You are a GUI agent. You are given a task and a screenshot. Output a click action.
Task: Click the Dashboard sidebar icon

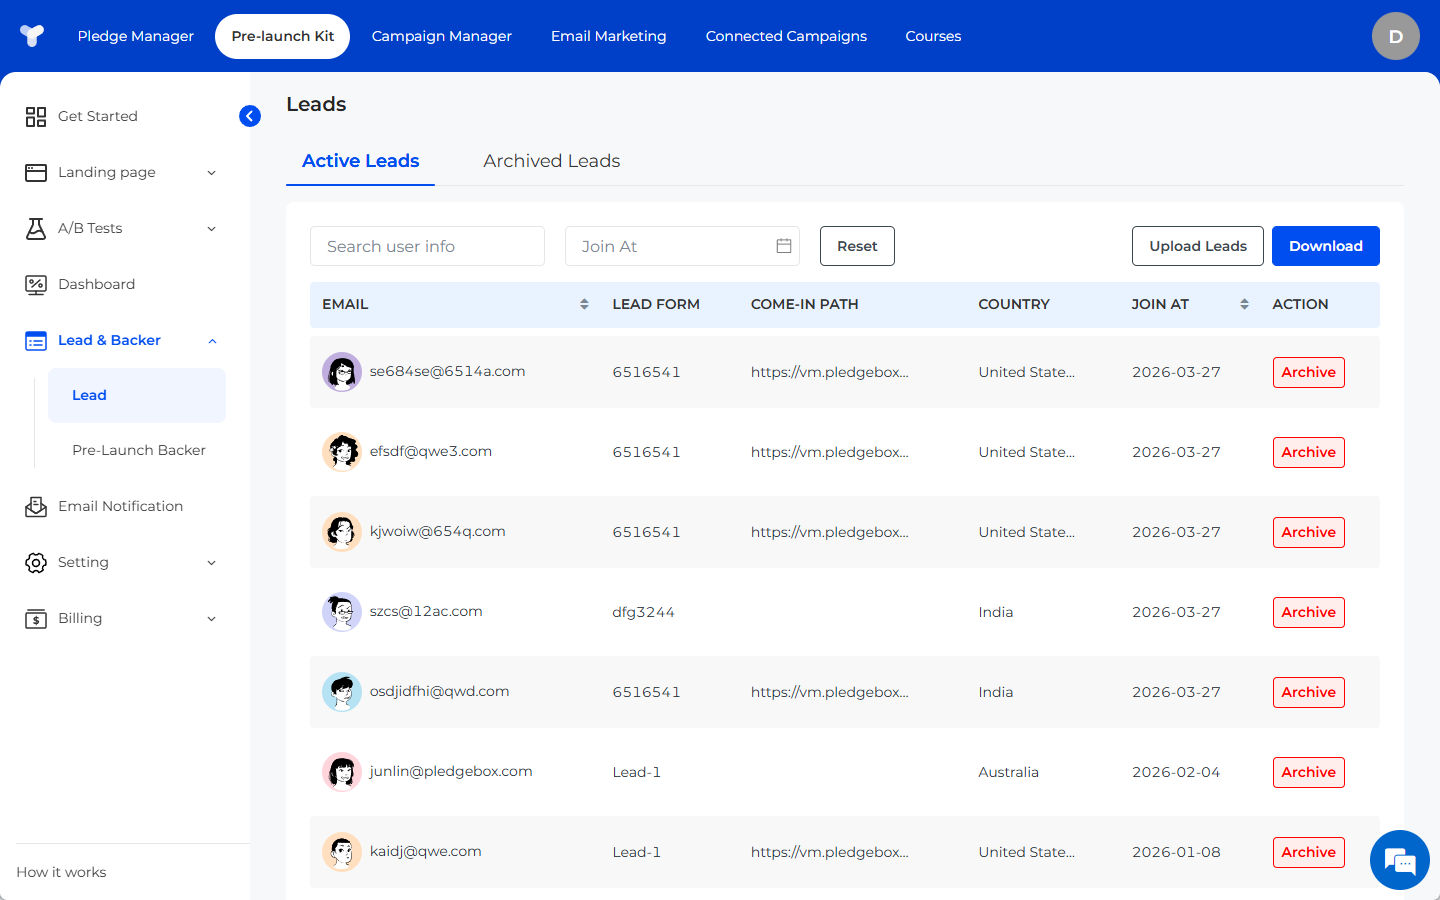pyautogui.click(x=36, y=284)
